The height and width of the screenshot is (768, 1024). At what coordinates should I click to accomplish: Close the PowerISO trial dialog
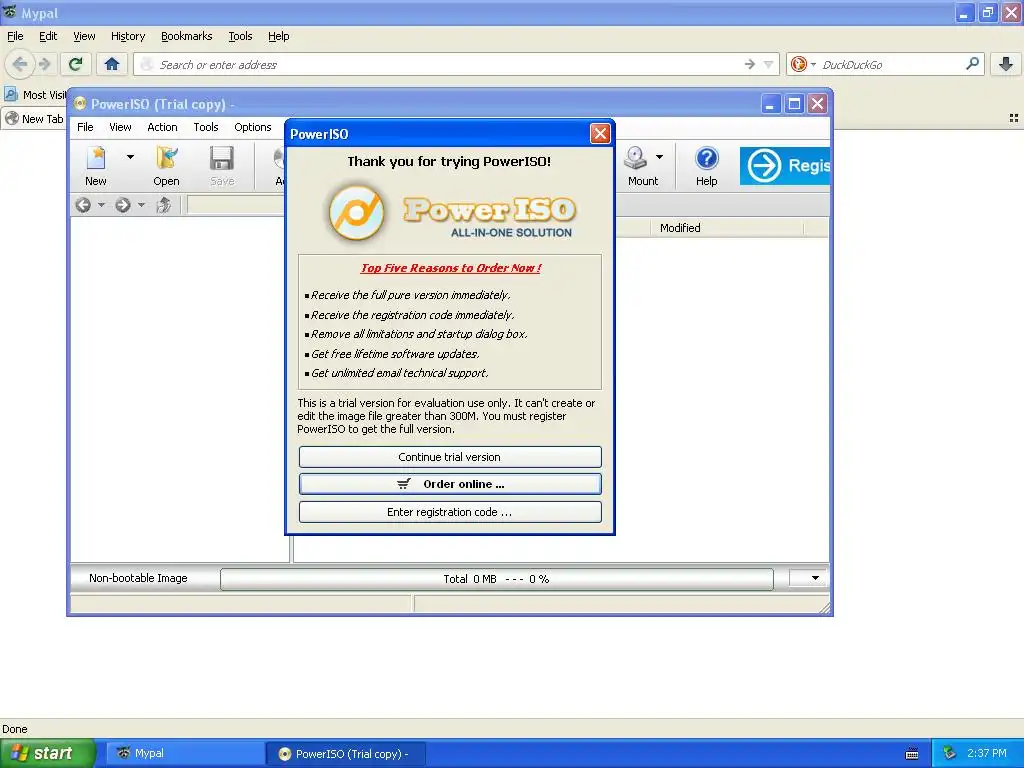600,133
